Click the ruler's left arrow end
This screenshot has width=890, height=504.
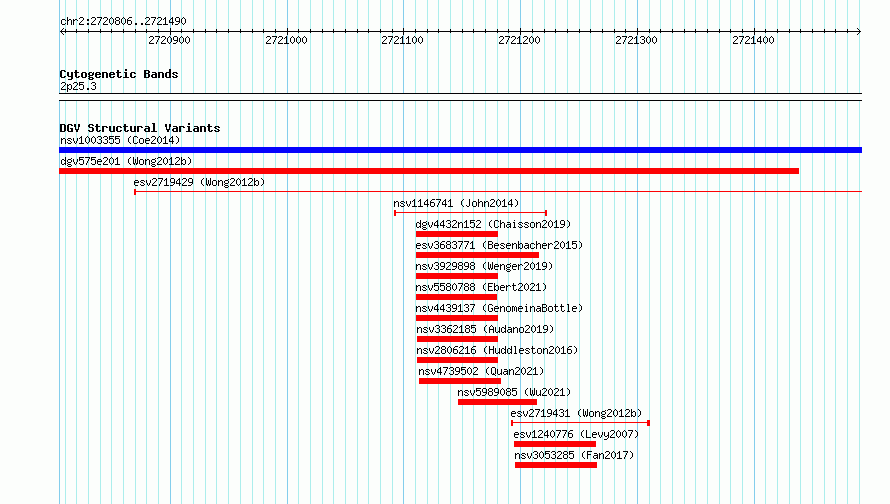pyautogui.click(x=62, y=32)
